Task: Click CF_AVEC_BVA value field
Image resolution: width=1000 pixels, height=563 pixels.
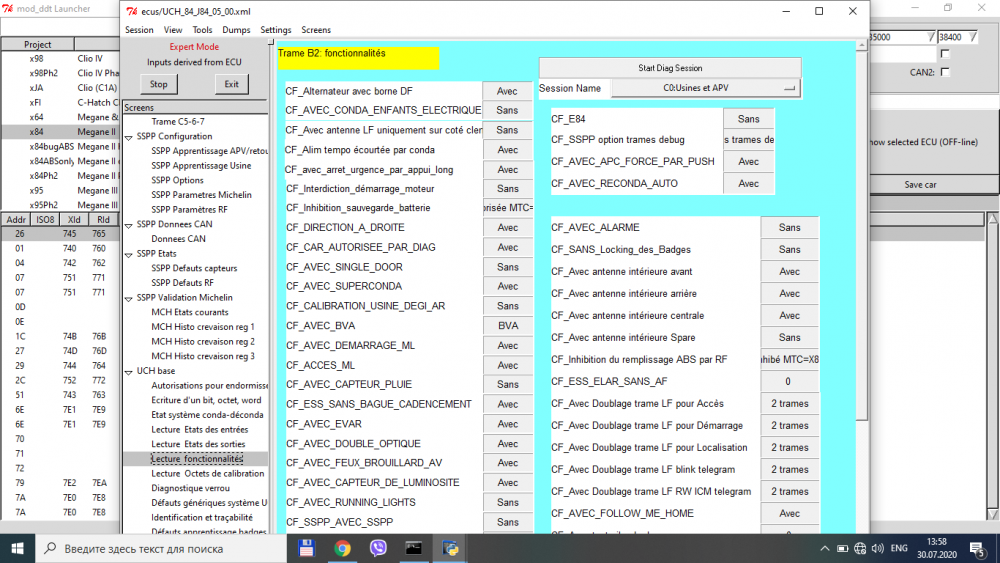Action: pos(508,326)
